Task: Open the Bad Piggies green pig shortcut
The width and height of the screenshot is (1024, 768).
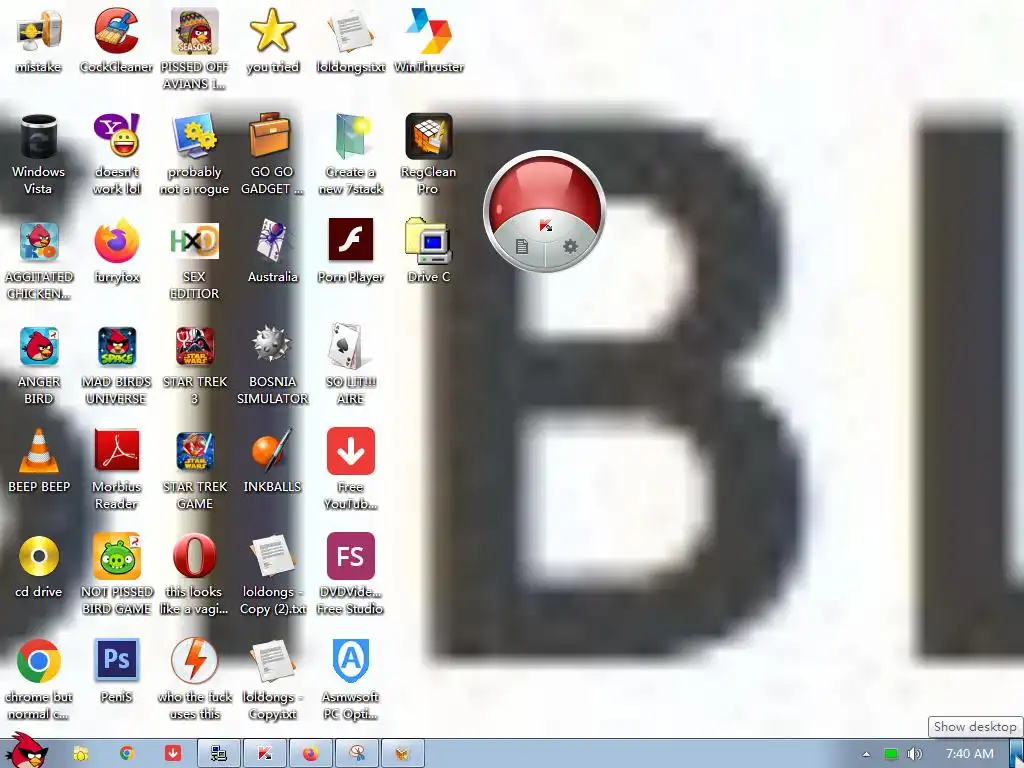Action: tap(116, 556)
